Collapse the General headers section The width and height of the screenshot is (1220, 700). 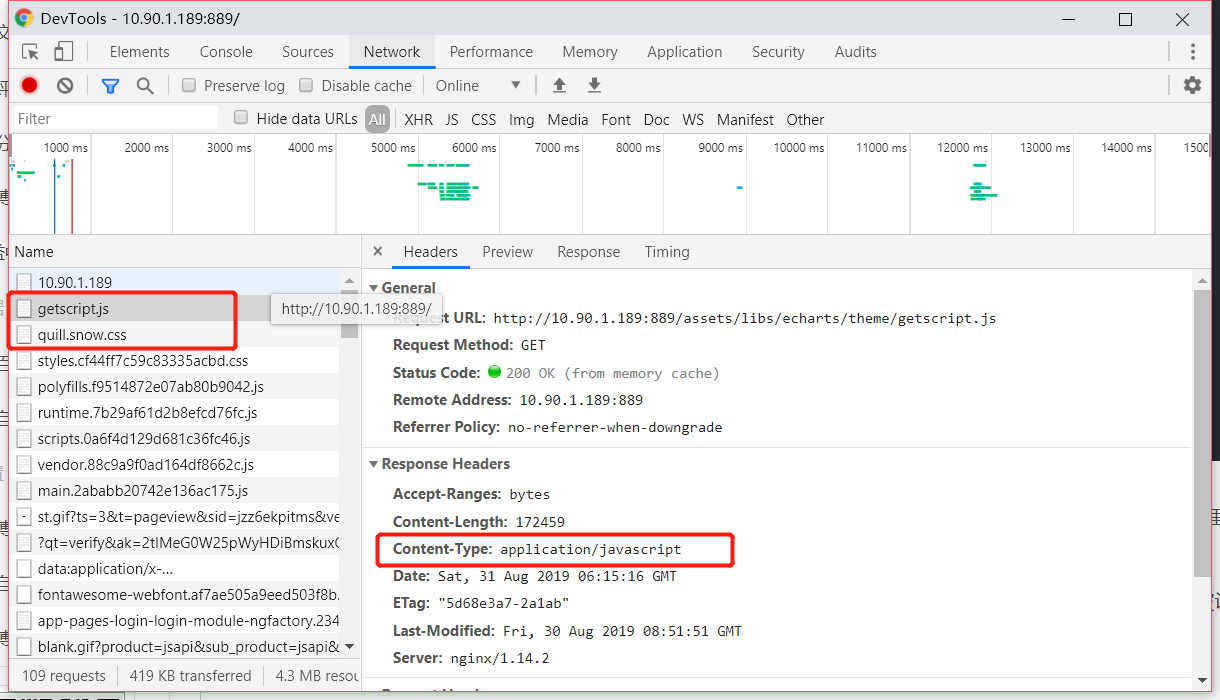(374, 287)
